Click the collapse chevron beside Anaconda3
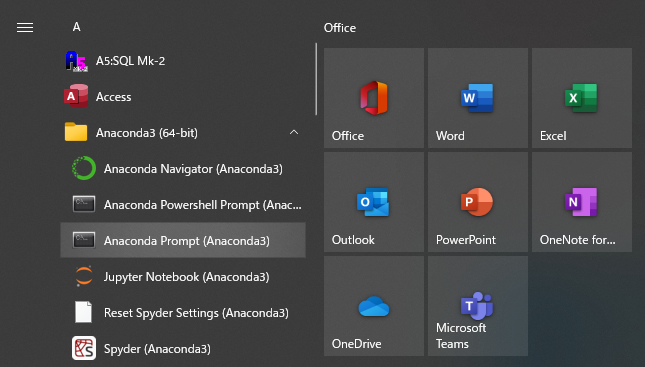The height and width of the screenshot is (367, 645). [294, 132]
